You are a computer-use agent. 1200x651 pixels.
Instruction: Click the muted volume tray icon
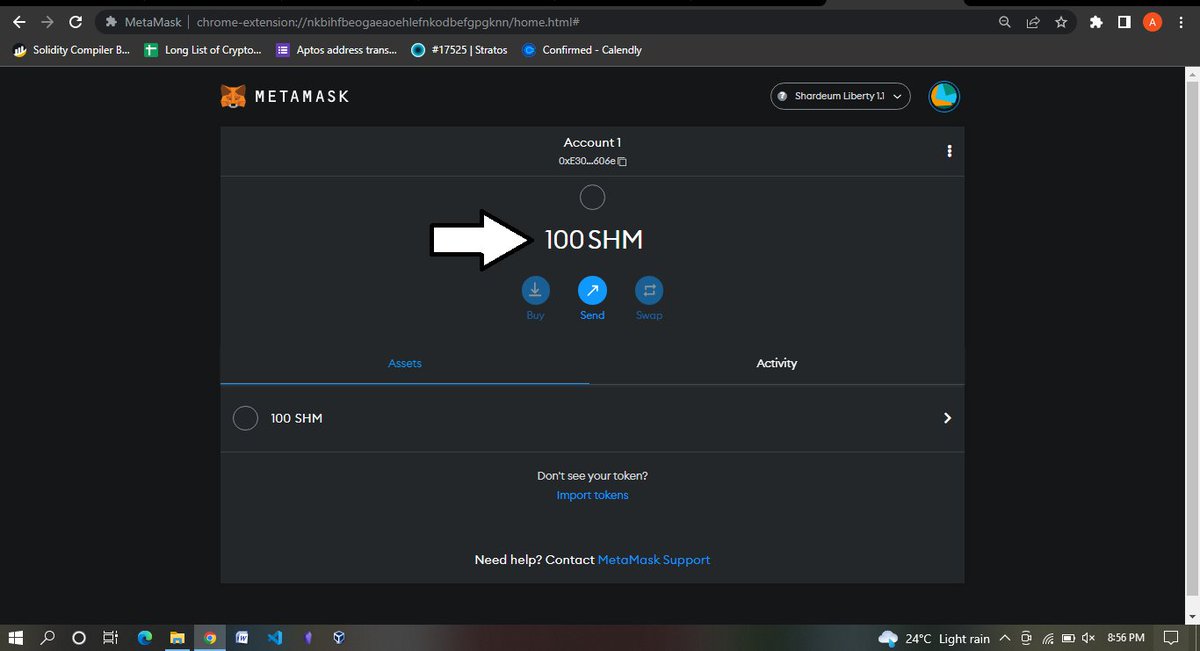1089,638
